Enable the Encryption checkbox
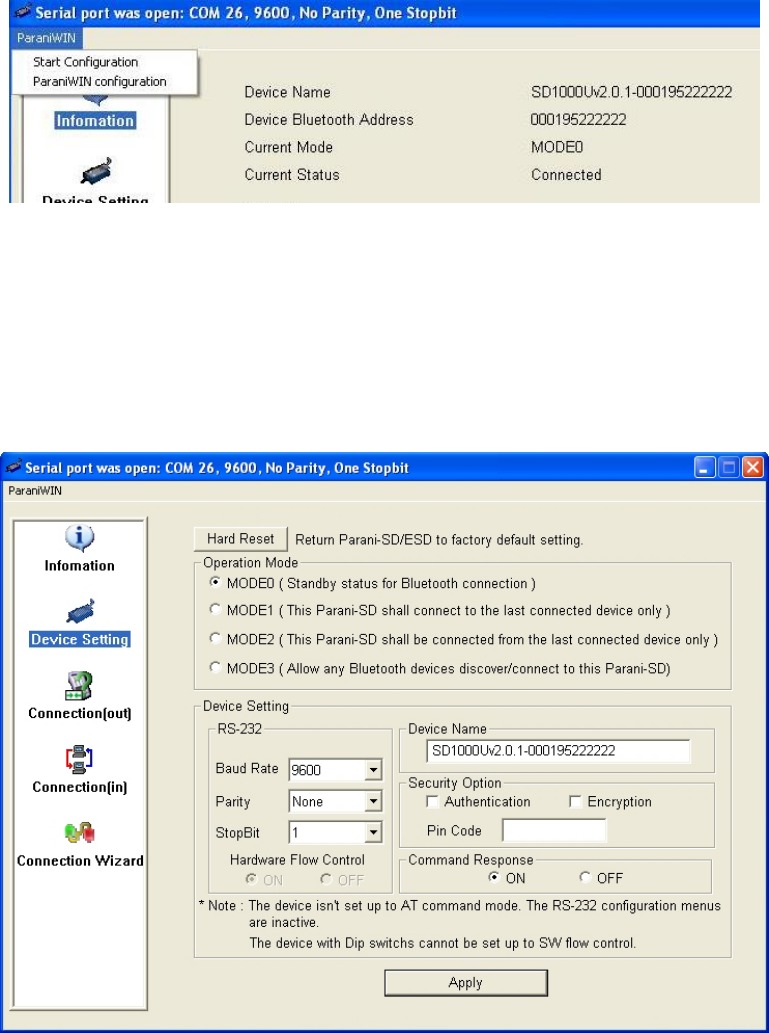 tap(575, 801)
